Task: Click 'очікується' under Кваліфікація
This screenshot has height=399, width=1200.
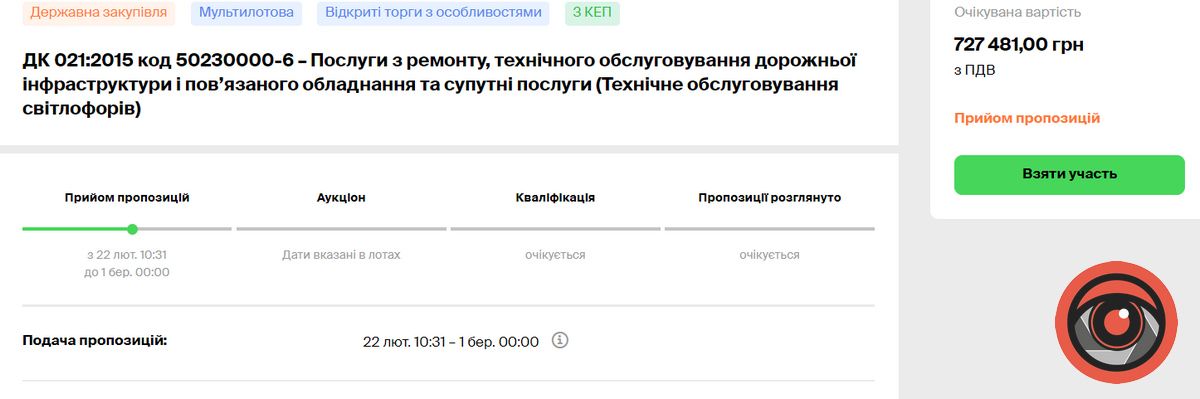Action: [x=555, y=255]
